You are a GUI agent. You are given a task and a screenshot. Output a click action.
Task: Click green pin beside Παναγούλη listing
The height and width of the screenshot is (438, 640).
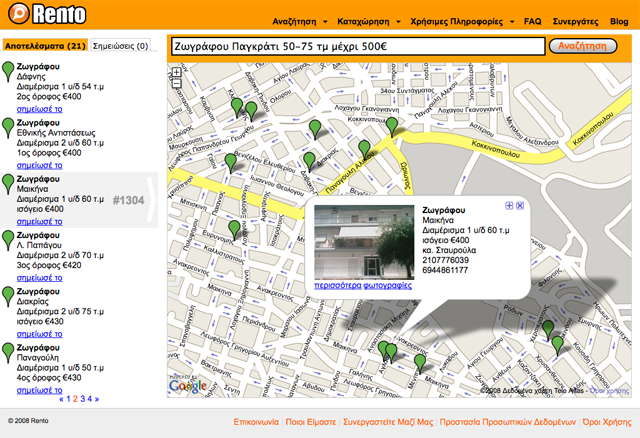click(x=8, y=353)
